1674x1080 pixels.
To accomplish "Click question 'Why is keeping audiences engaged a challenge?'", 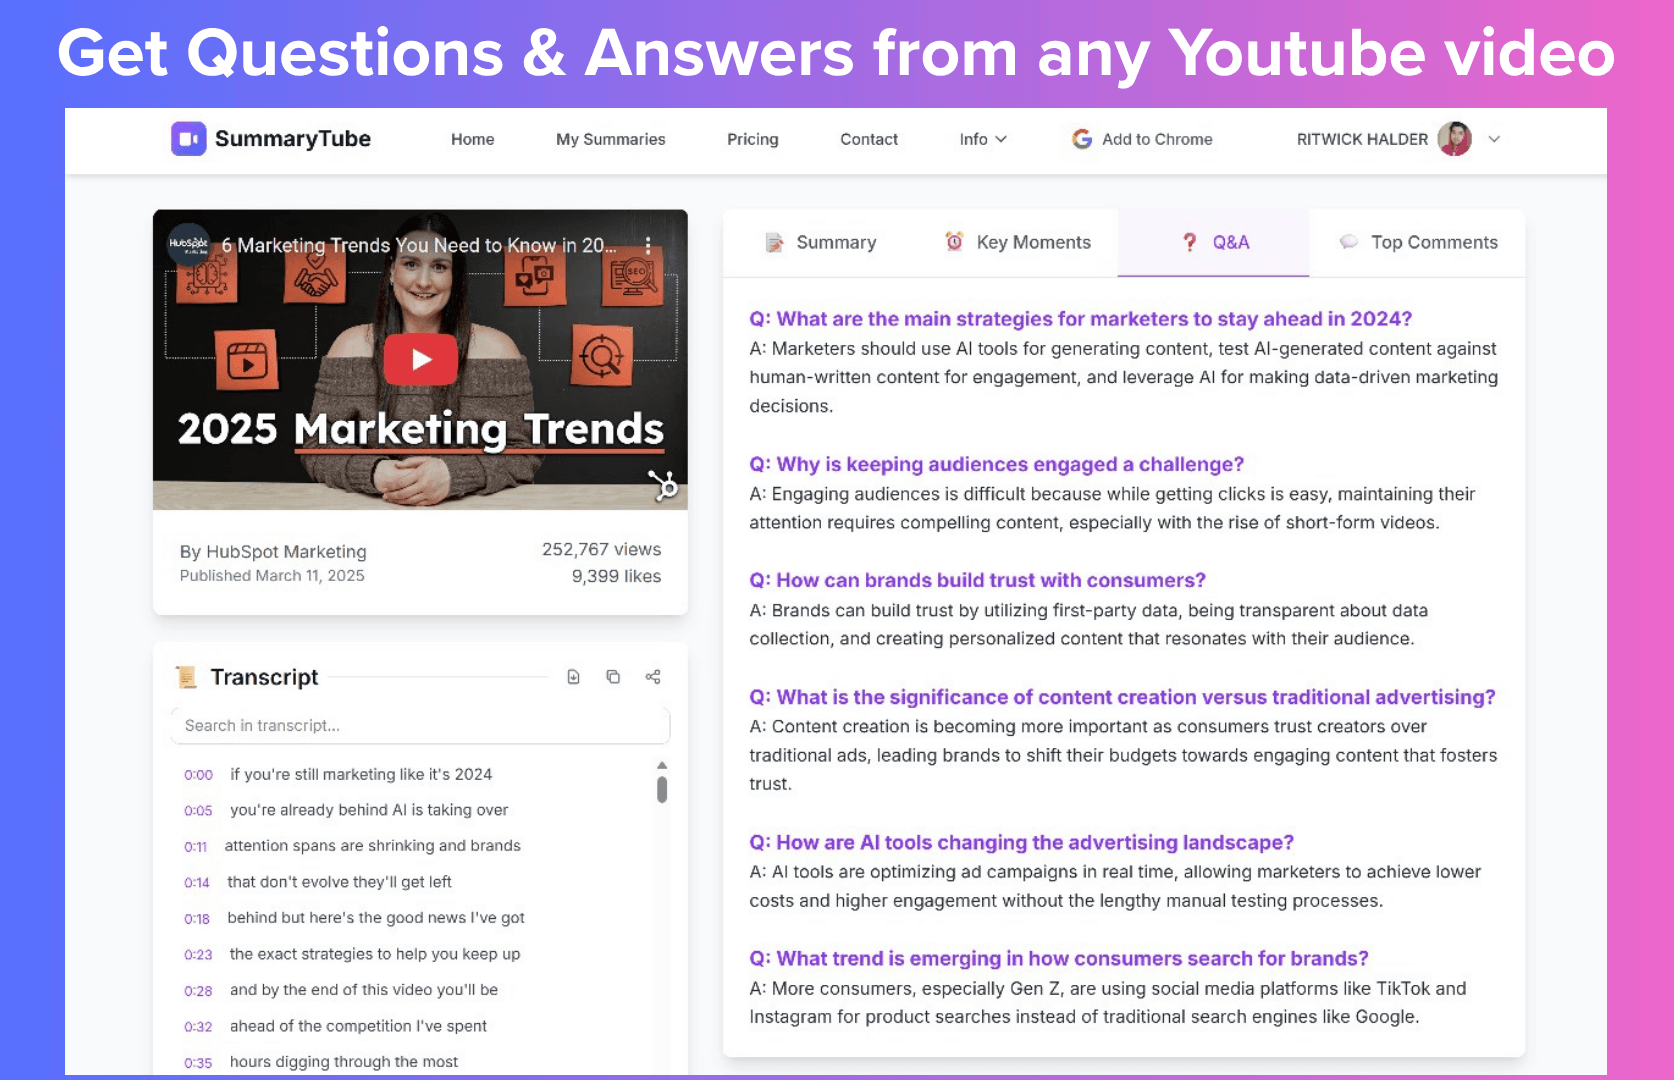I will (x=997, y=464).
